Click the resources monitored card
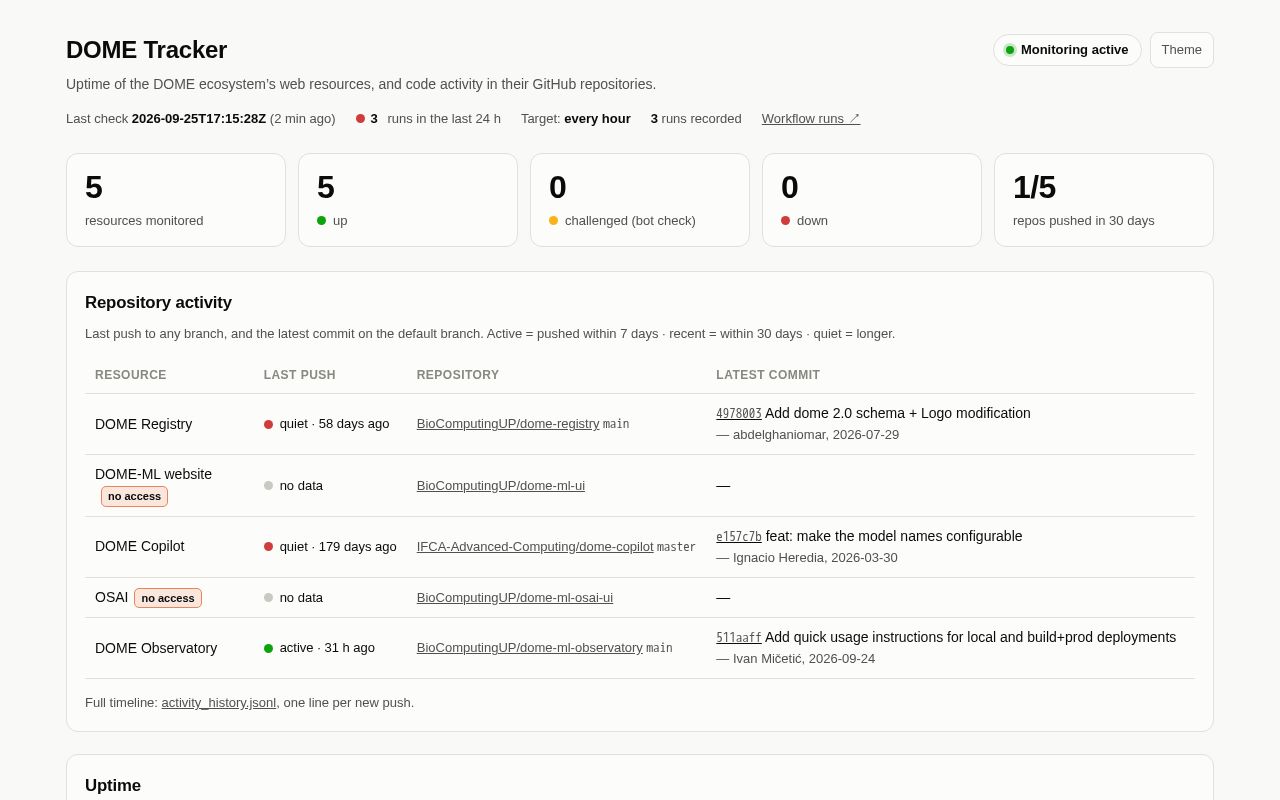This screenshot has width=1280, height=800. (x=176, y=200)
